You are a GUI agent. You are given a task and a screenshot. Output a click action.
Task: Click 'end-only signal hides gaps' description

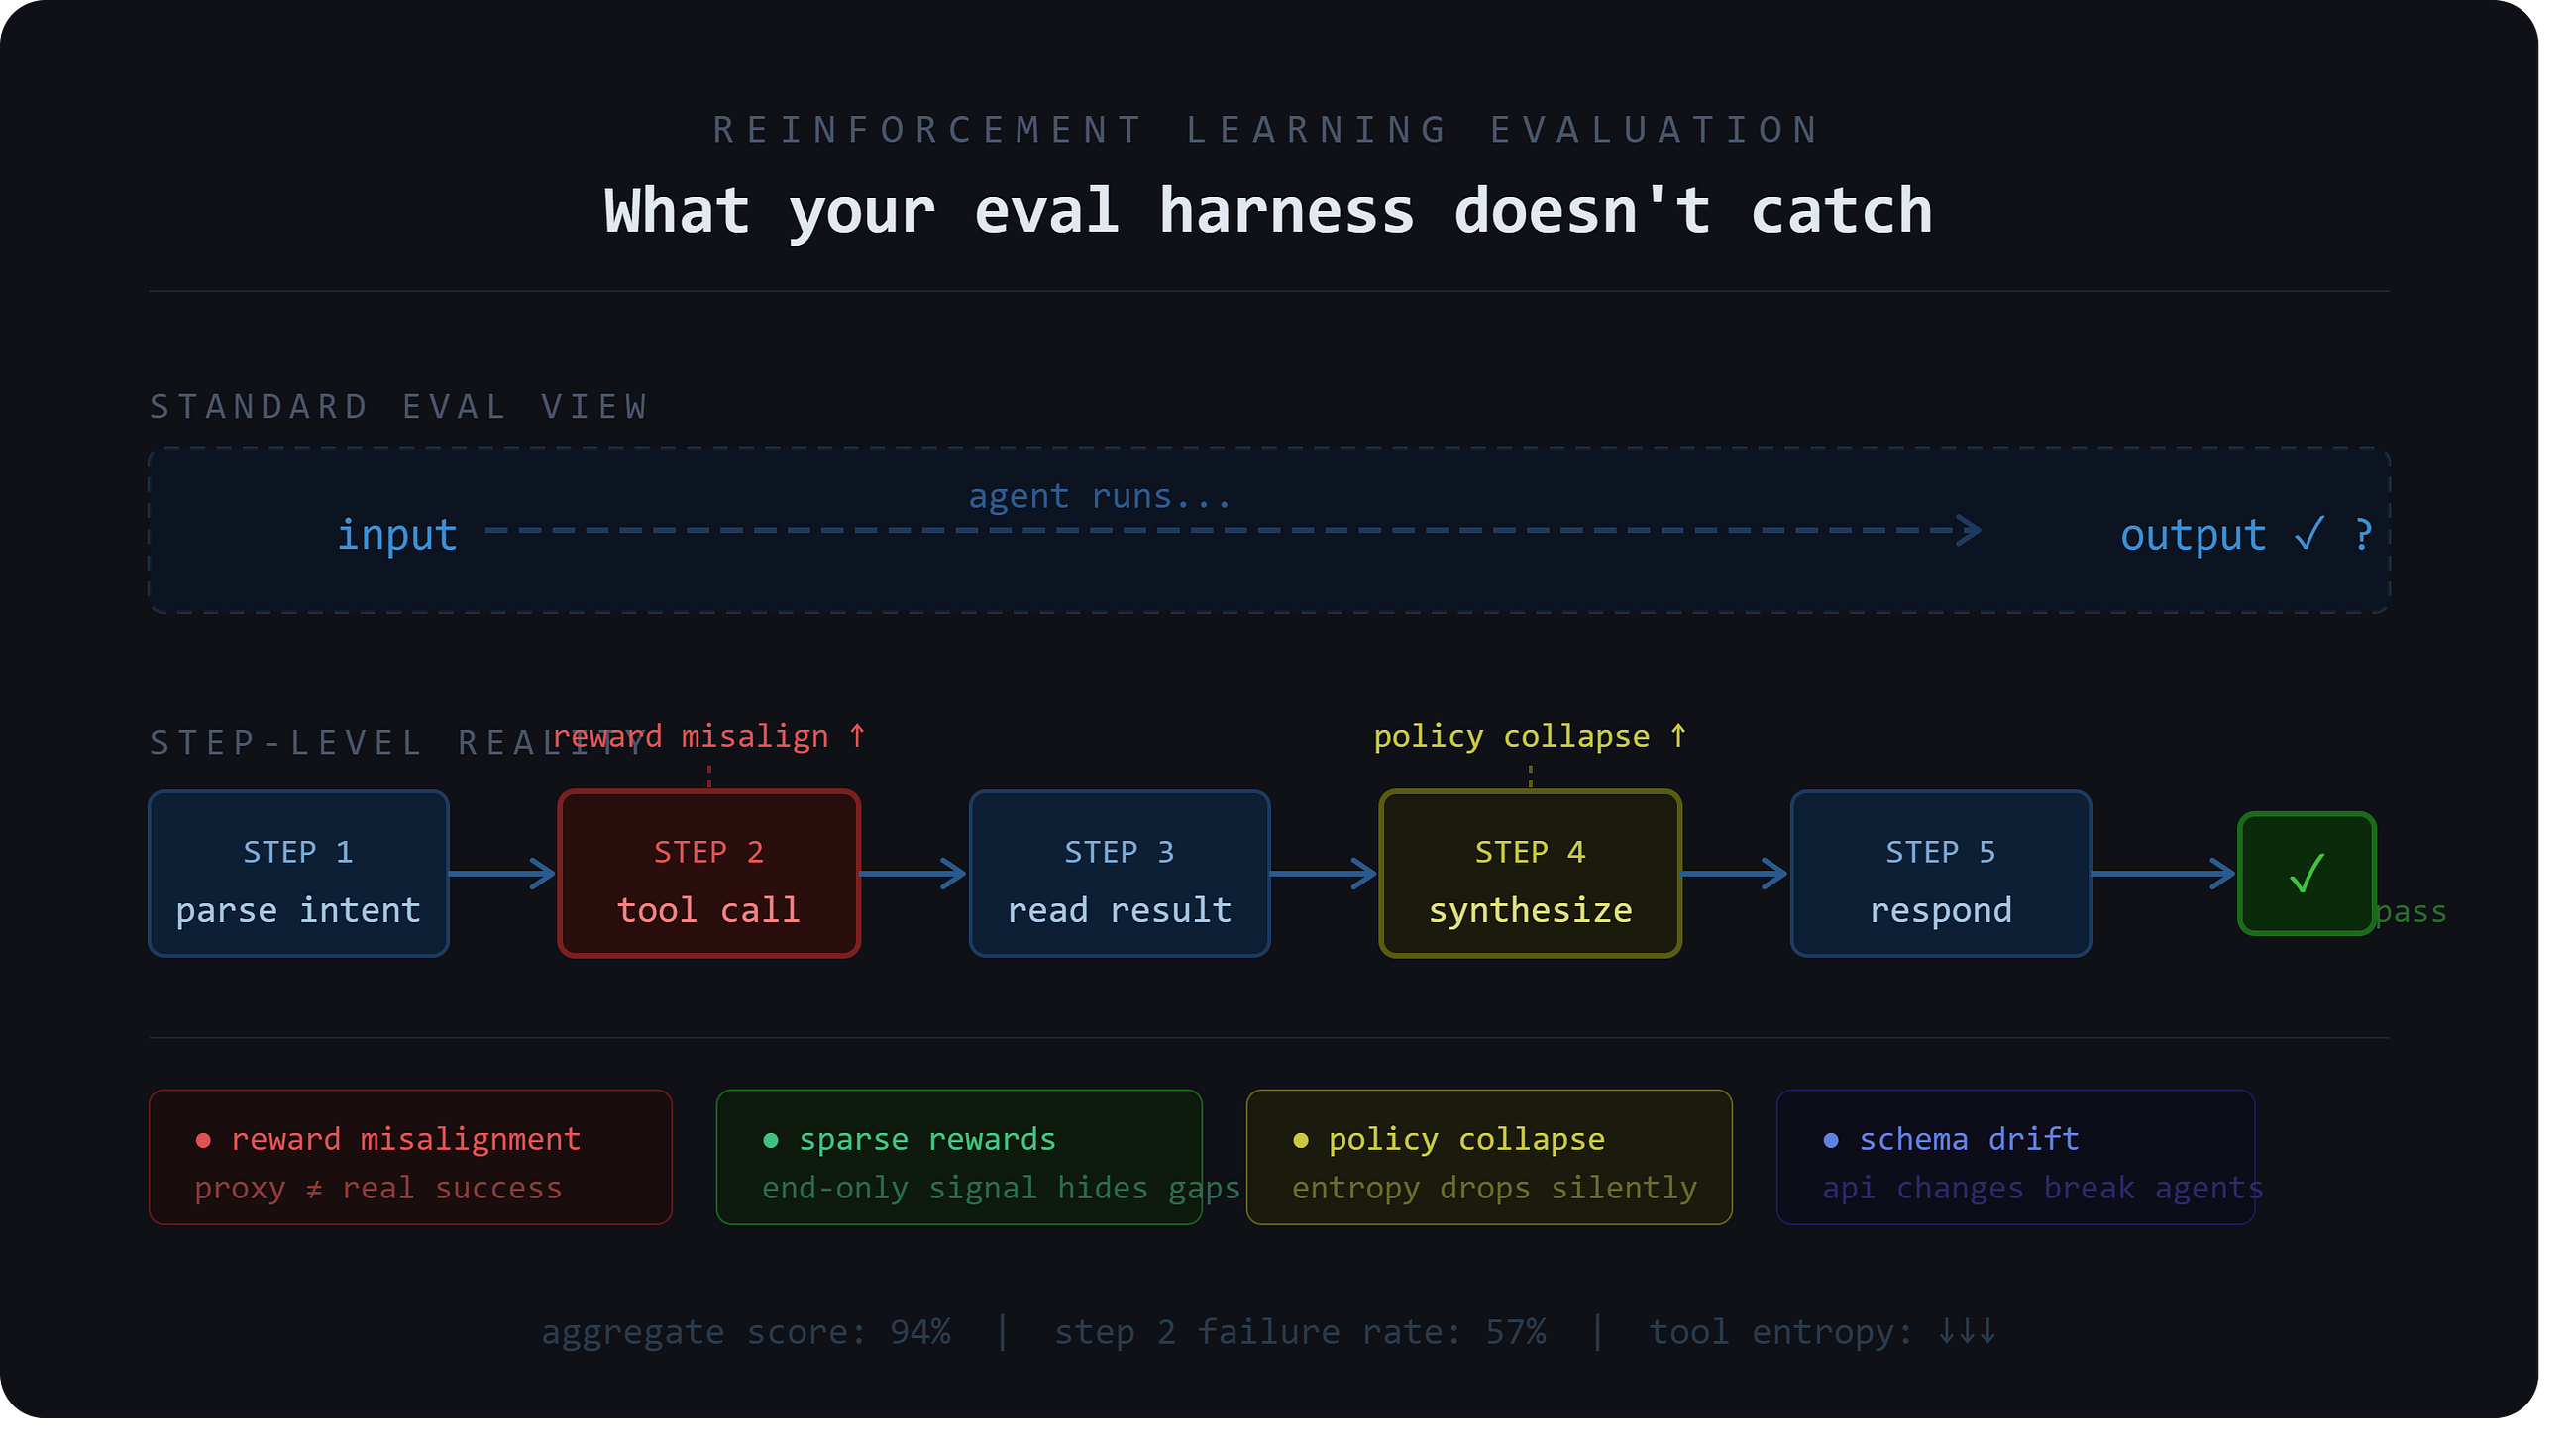1001,1188
